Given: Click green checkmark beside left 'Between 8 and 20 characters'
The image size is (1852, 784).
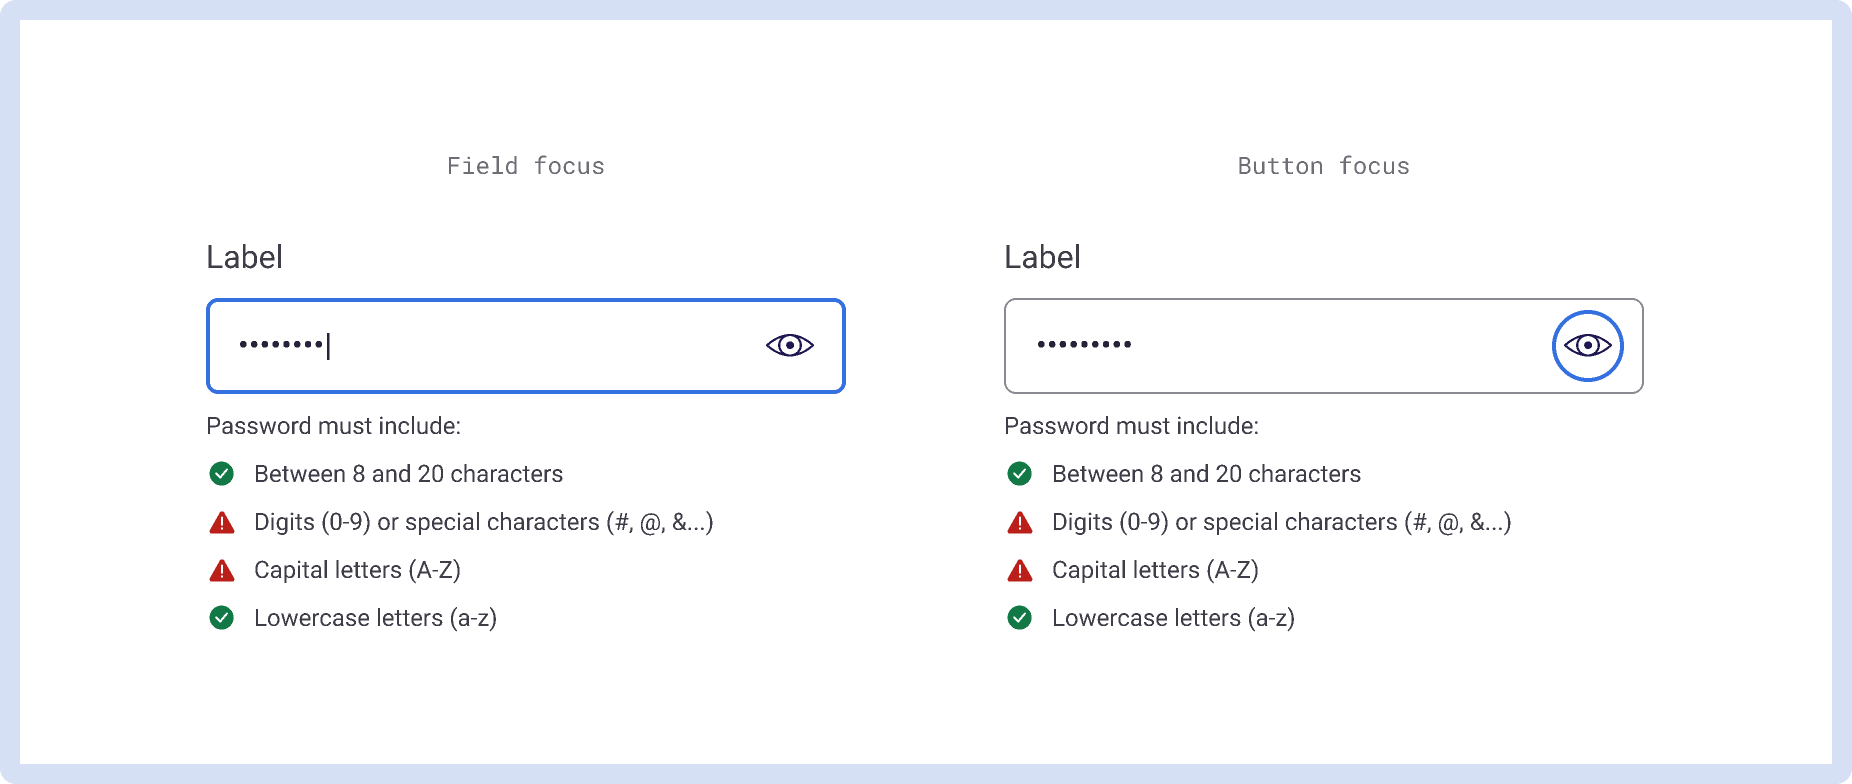Looking at the screenshot, I should pos(222,474).
